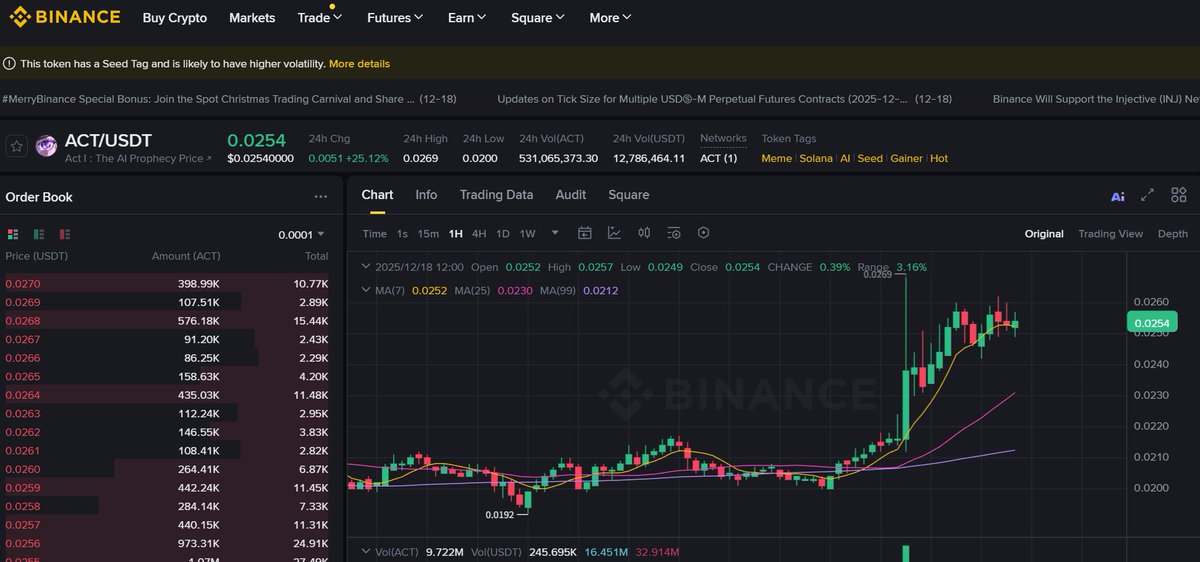
Task: Open the 0.0001 price precision dropdown
Action: point(301,235)
